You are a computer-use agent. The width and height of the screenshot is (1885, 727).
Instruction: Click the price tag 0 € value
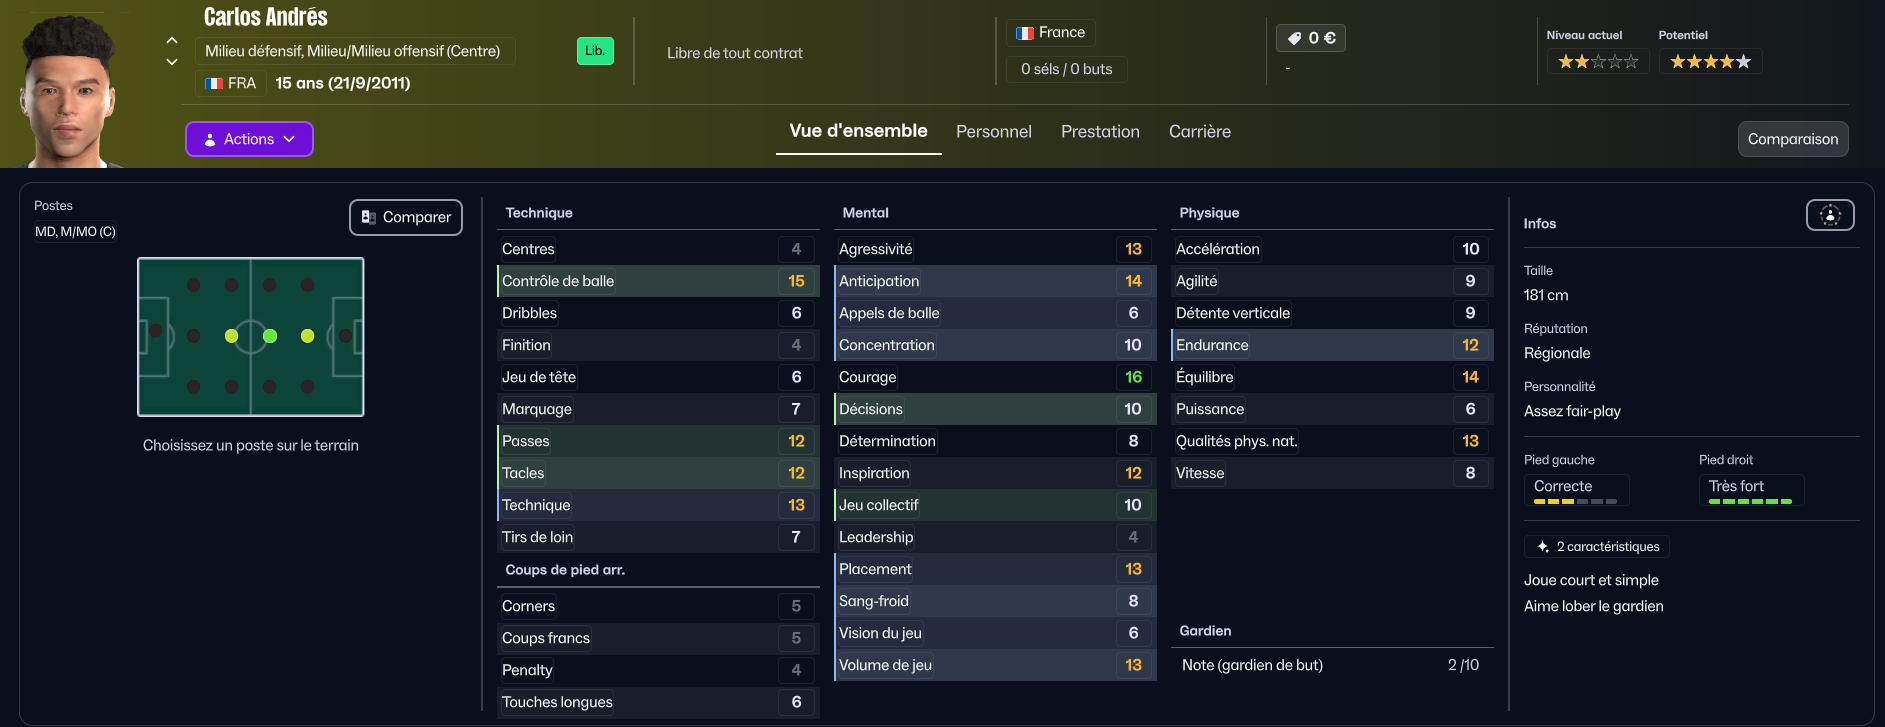(x=1311, y=38)
